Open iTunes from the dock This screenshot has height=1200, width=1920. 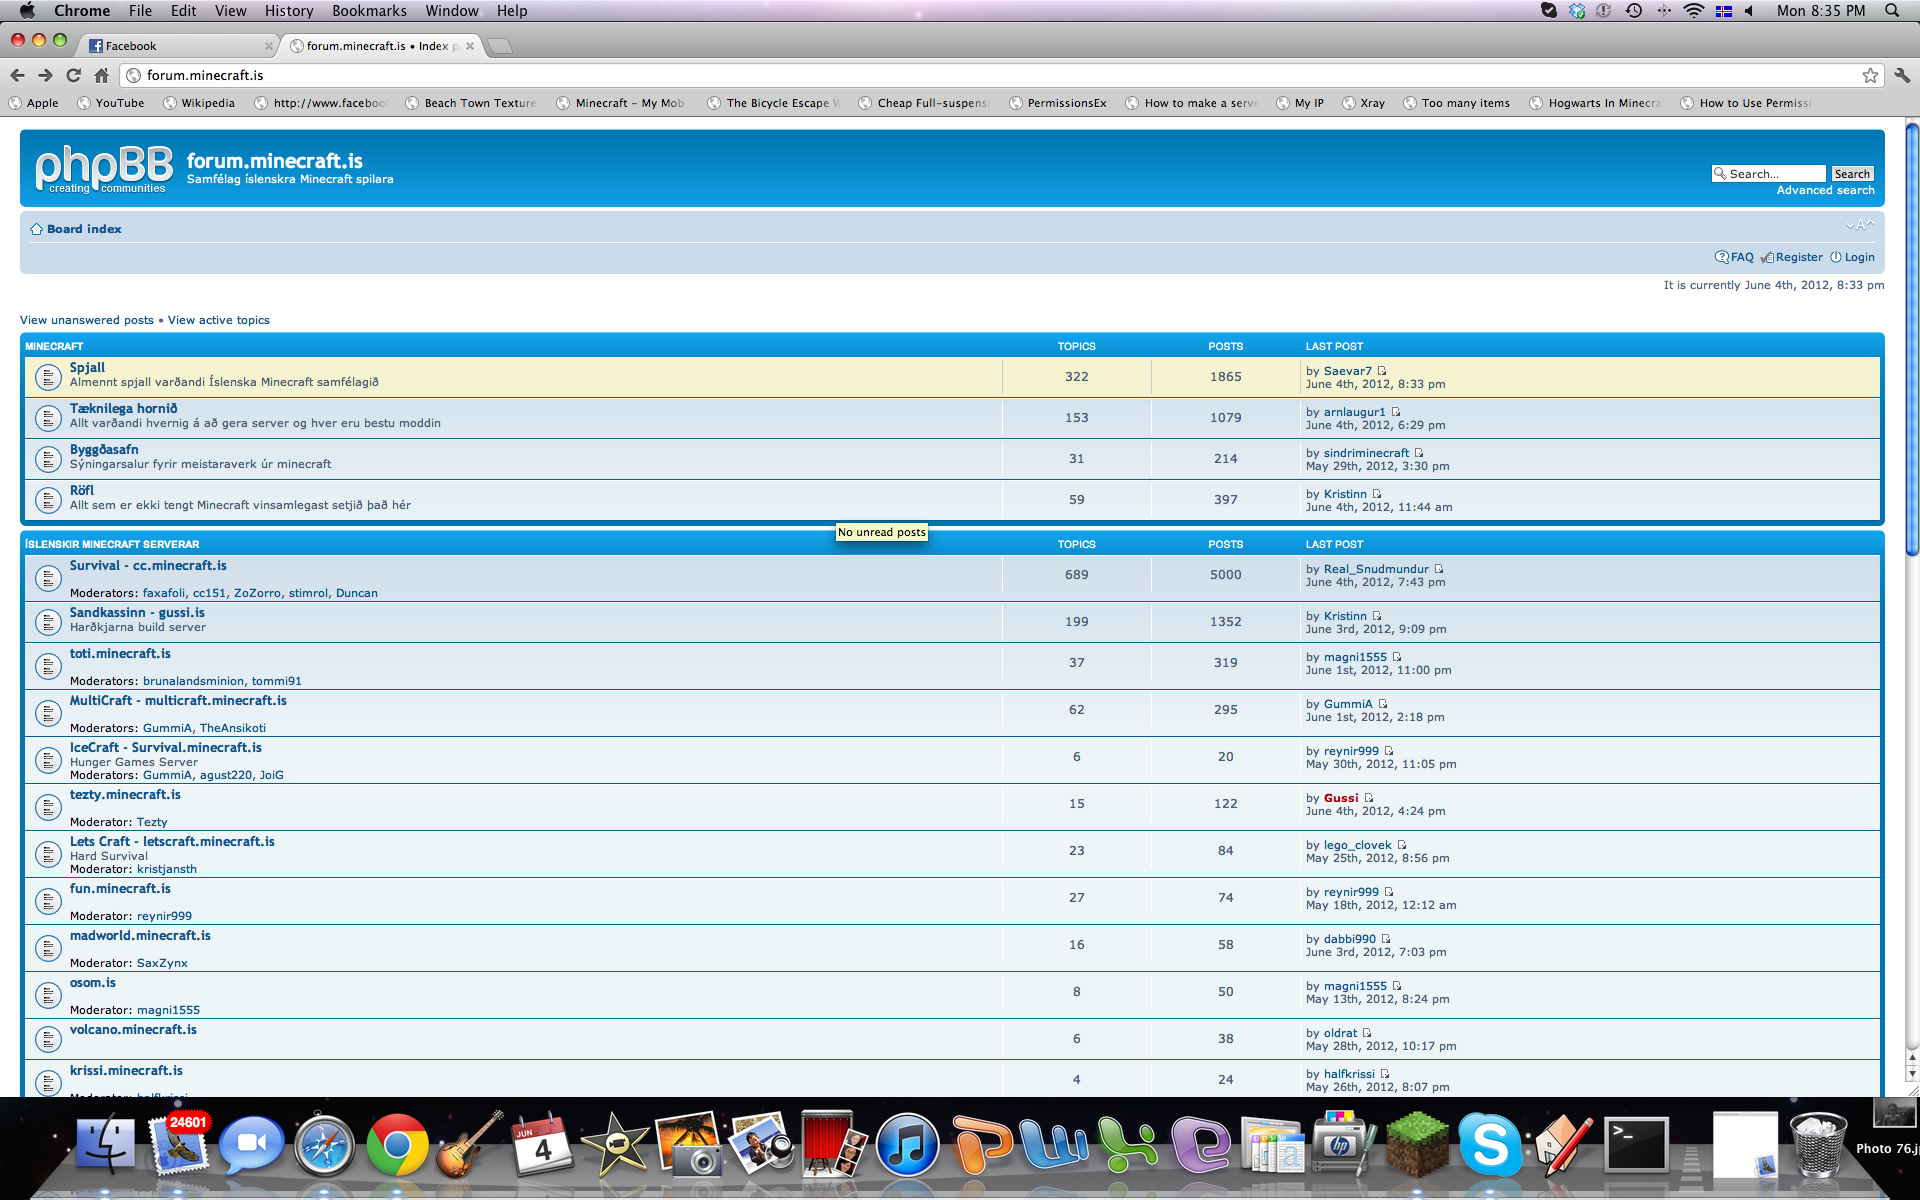click(x=907, y=1145)
